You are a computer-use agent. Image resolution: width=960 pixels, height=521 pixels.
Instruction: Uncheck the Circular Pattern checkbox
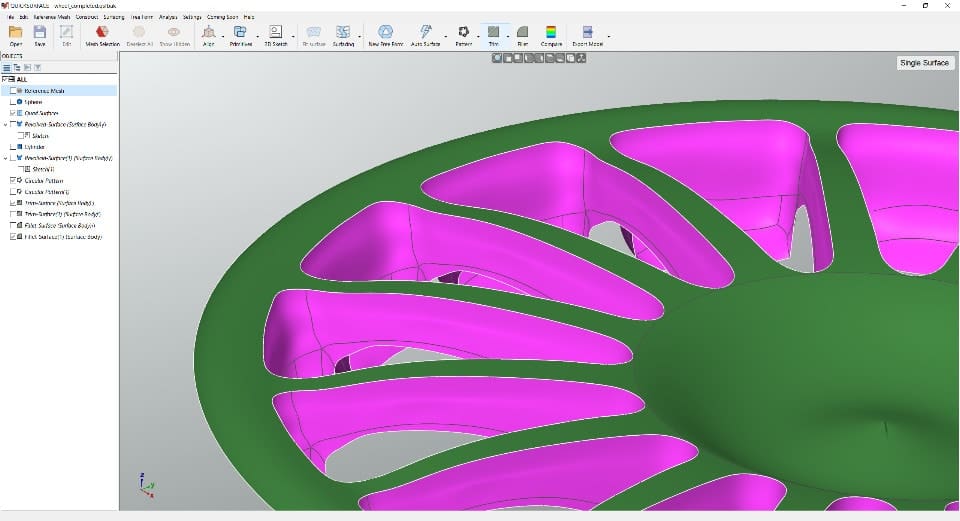[13, 180]
